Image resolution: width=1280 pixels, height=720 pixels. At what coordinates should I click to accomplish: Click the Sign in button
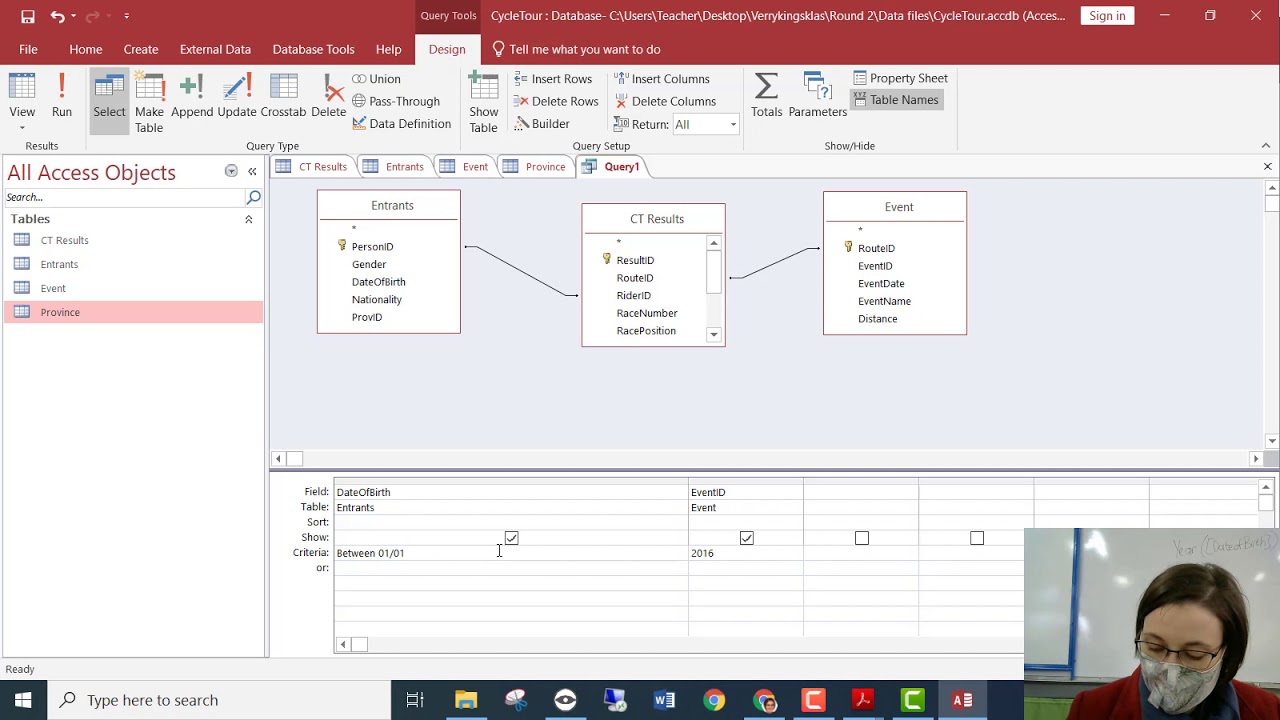pyautogui.click(x=1107, y=16)
